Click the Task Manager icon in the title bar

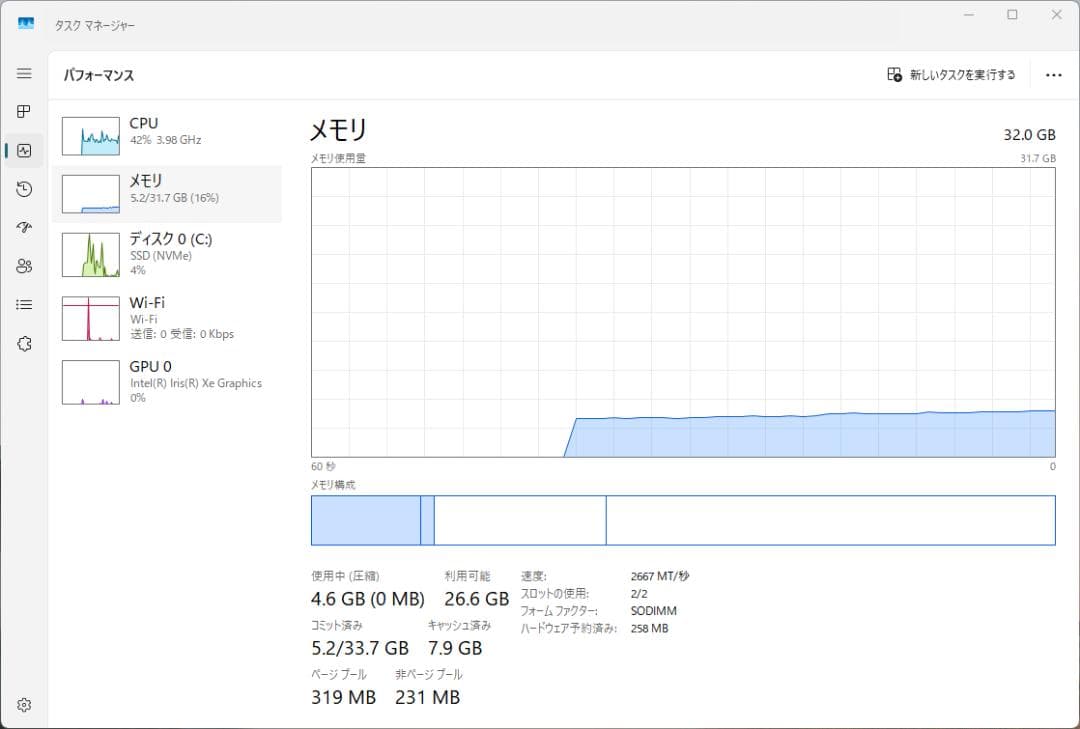[24, 22]
